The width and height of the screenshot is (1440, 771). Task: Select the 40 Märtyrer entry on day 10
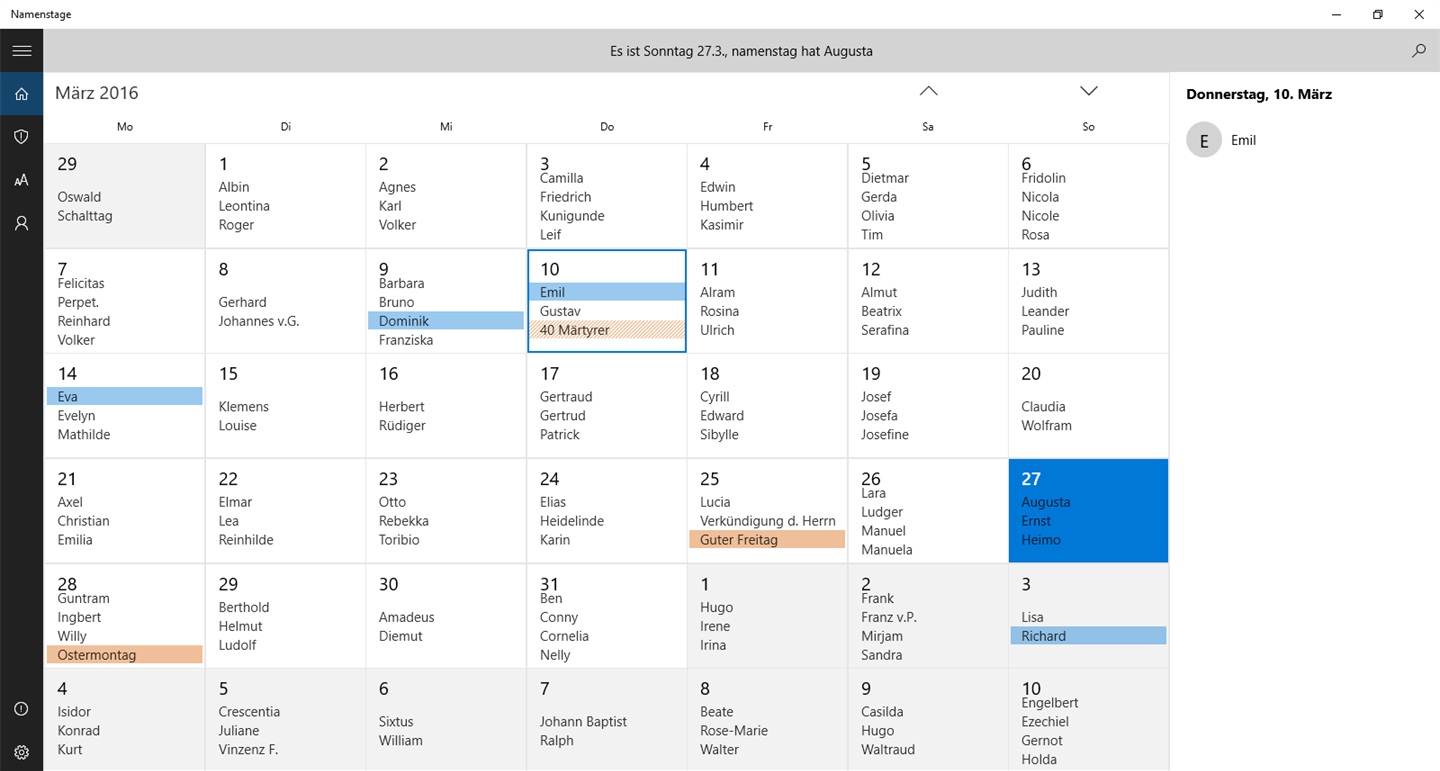click(607, 330)
